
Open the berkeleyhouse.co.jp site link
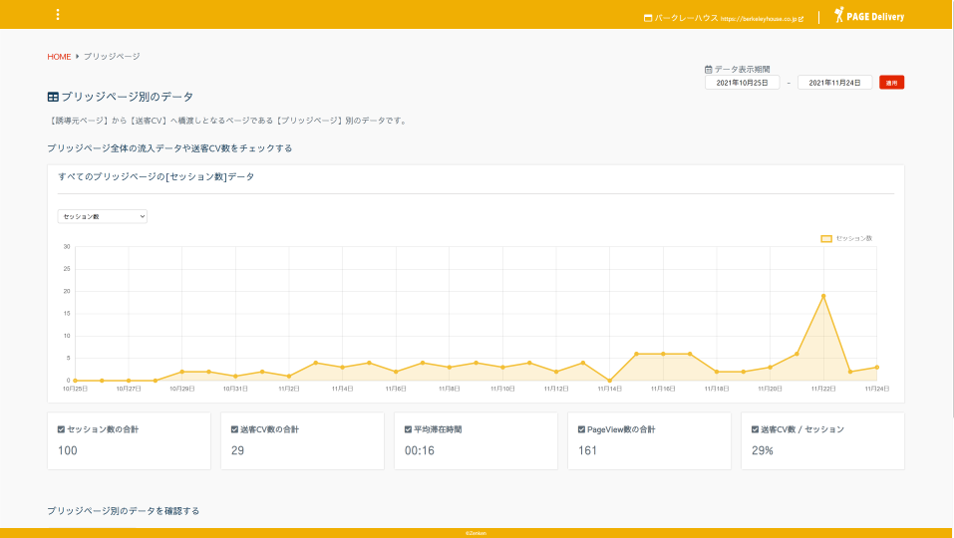point(756,18)
